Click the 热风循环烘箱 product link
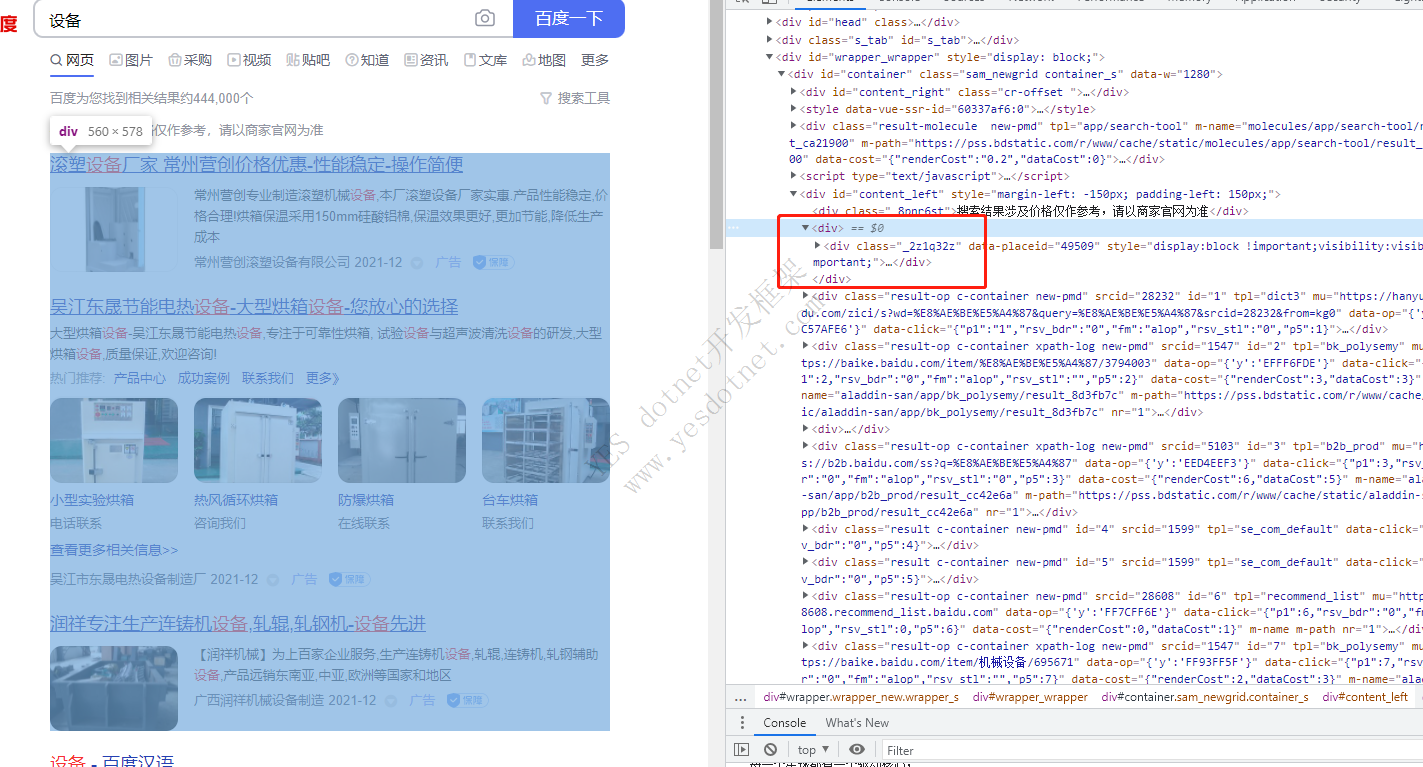 [x=236, y=500]
